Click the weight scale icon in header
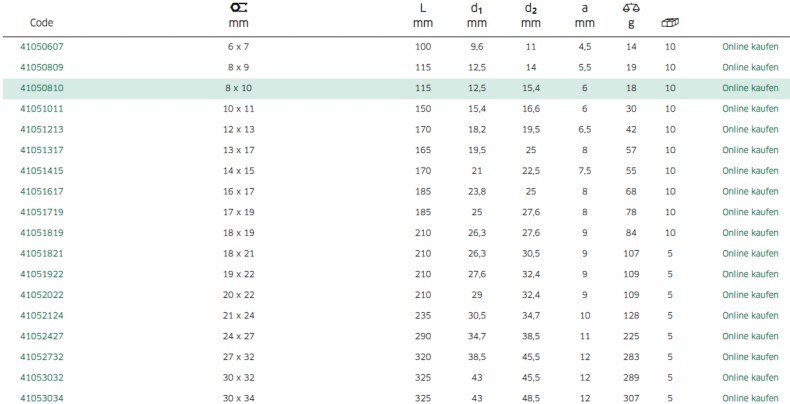Viewport: 790px width, 404px height. (x=631, y=8)
